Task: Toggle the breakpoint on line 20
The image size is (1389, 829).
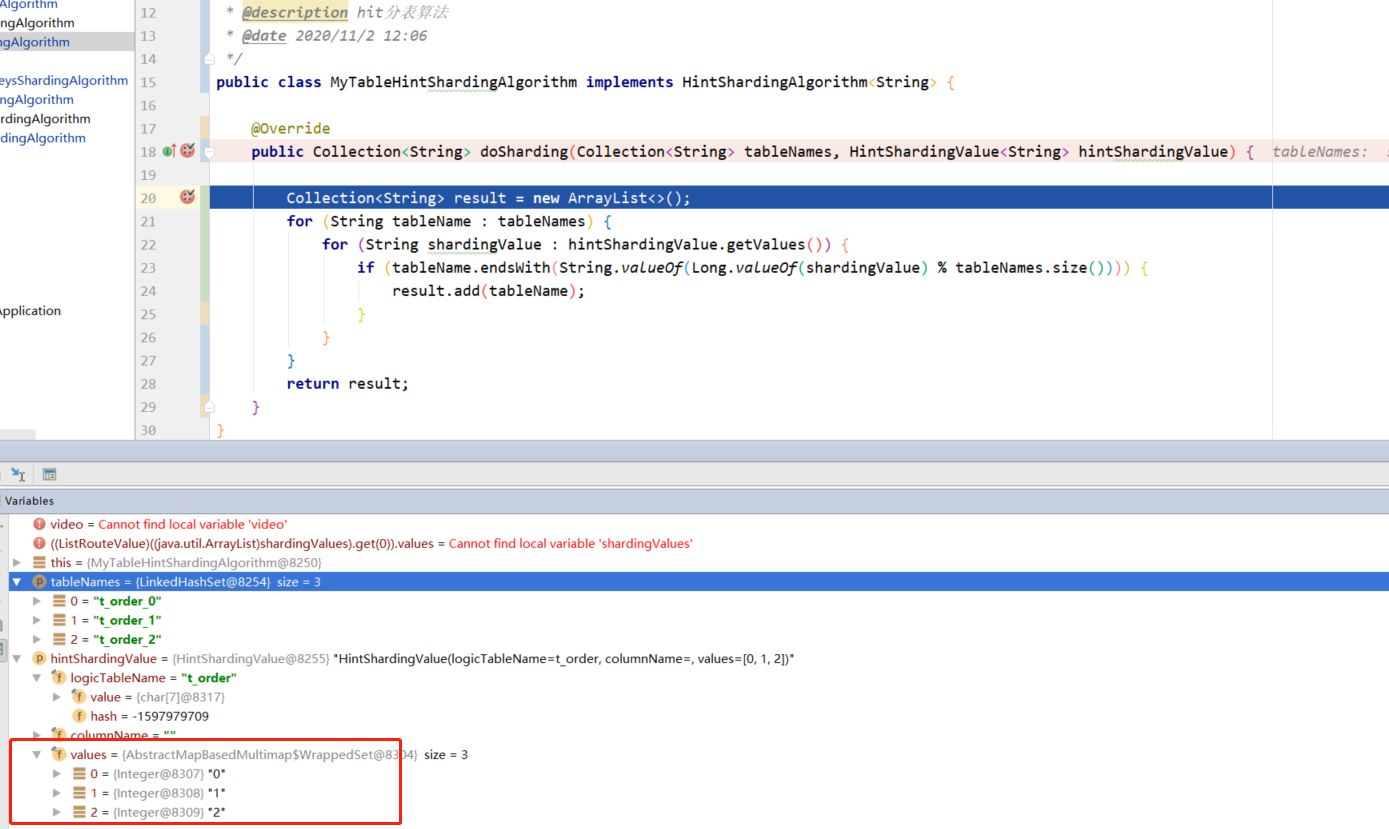Action: click(187, 197)
